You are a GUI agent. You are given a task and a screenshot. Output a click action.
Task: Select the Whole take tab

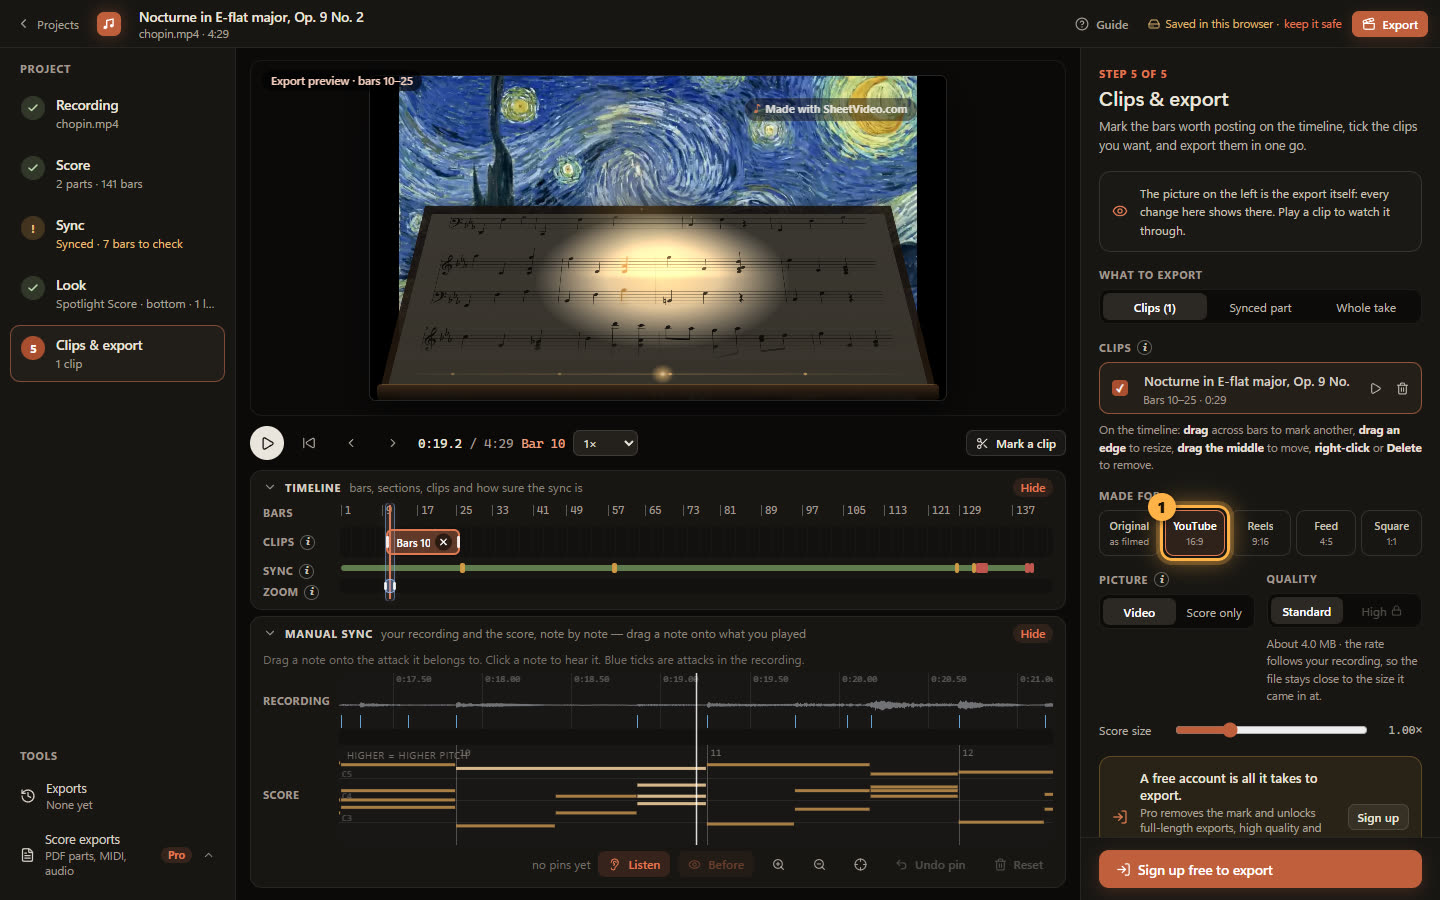coord(1365,308)
